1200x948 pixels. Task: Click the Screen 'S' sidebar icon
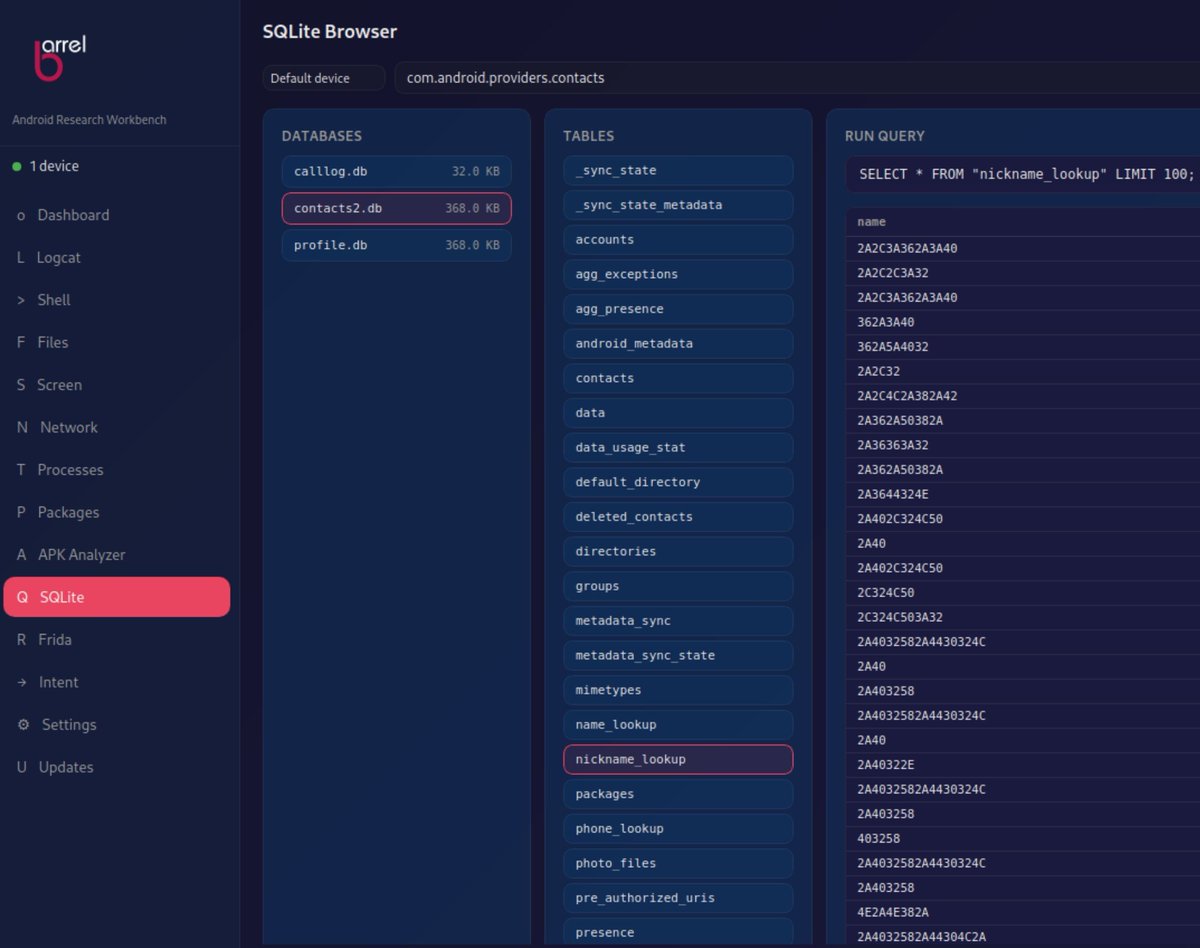coord(21,385)
